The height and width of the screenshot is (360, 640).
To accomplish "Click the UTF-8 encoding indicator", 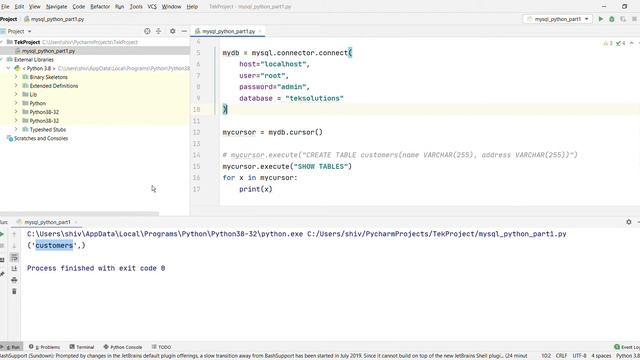I will pos(579,356).
